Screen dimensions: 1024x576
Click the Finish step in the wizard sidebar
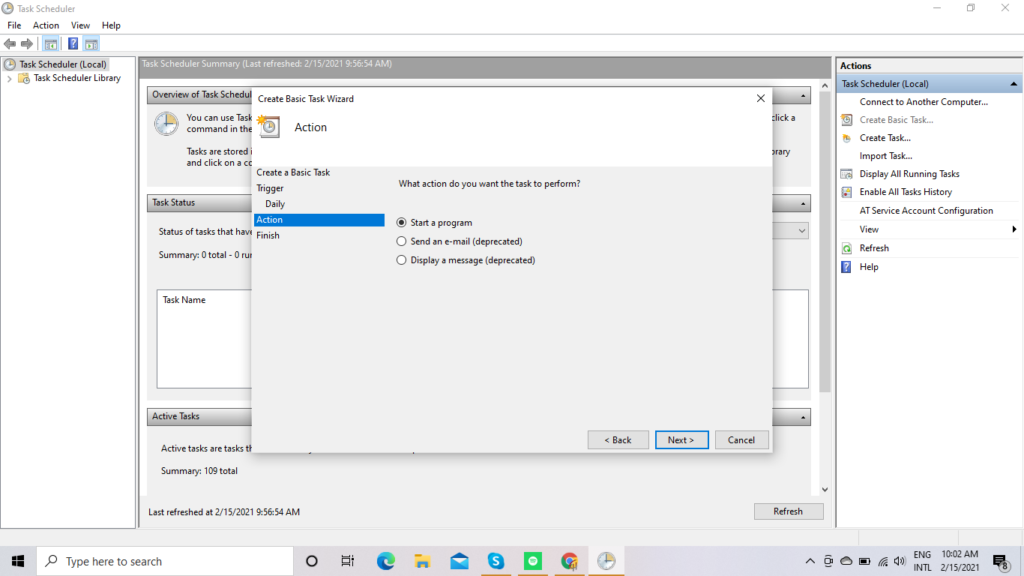coord(268,236)
